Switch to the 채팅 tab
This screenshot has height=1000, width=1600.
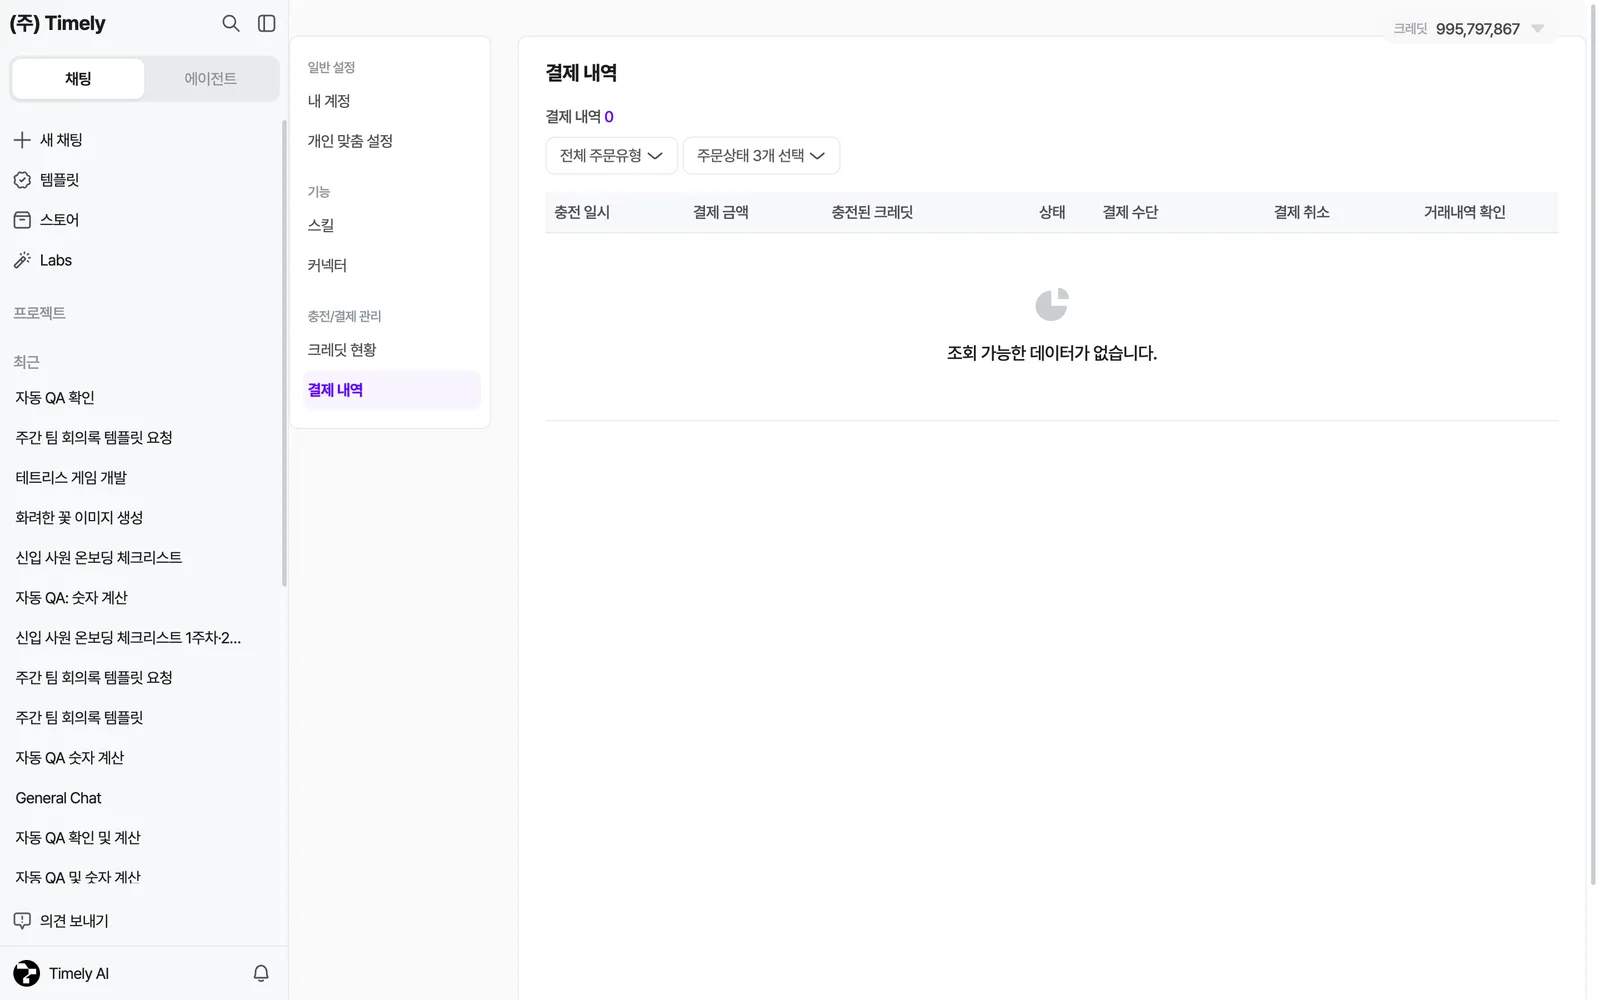pos(78,79)
